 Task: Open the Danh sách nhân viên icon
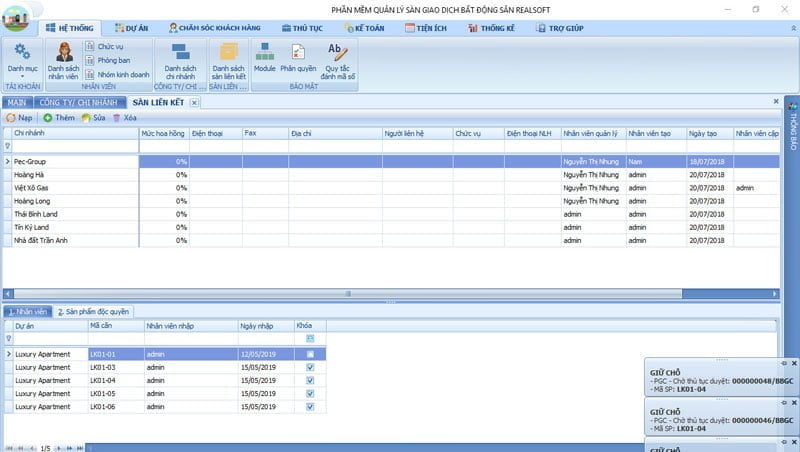[63, 59]
